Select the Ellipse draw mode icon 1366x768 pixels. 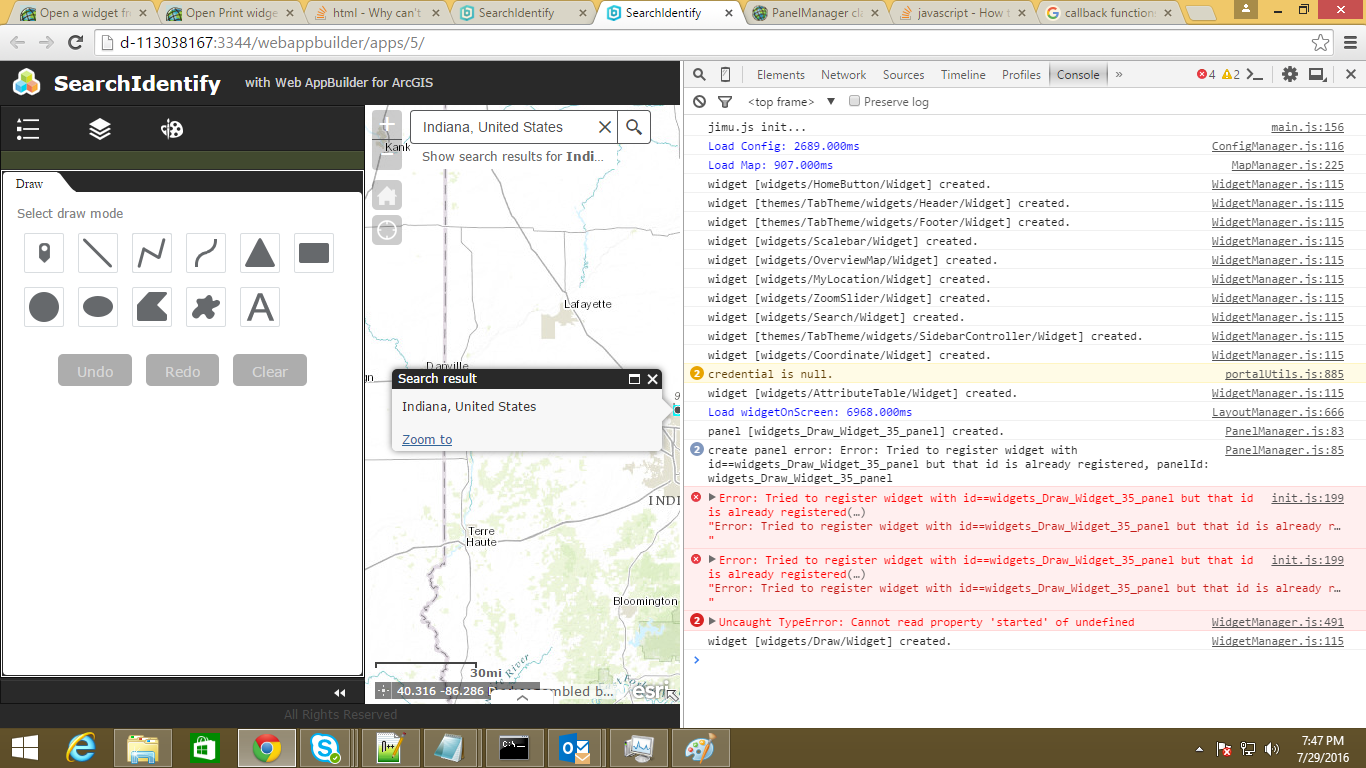pos(98,308)
